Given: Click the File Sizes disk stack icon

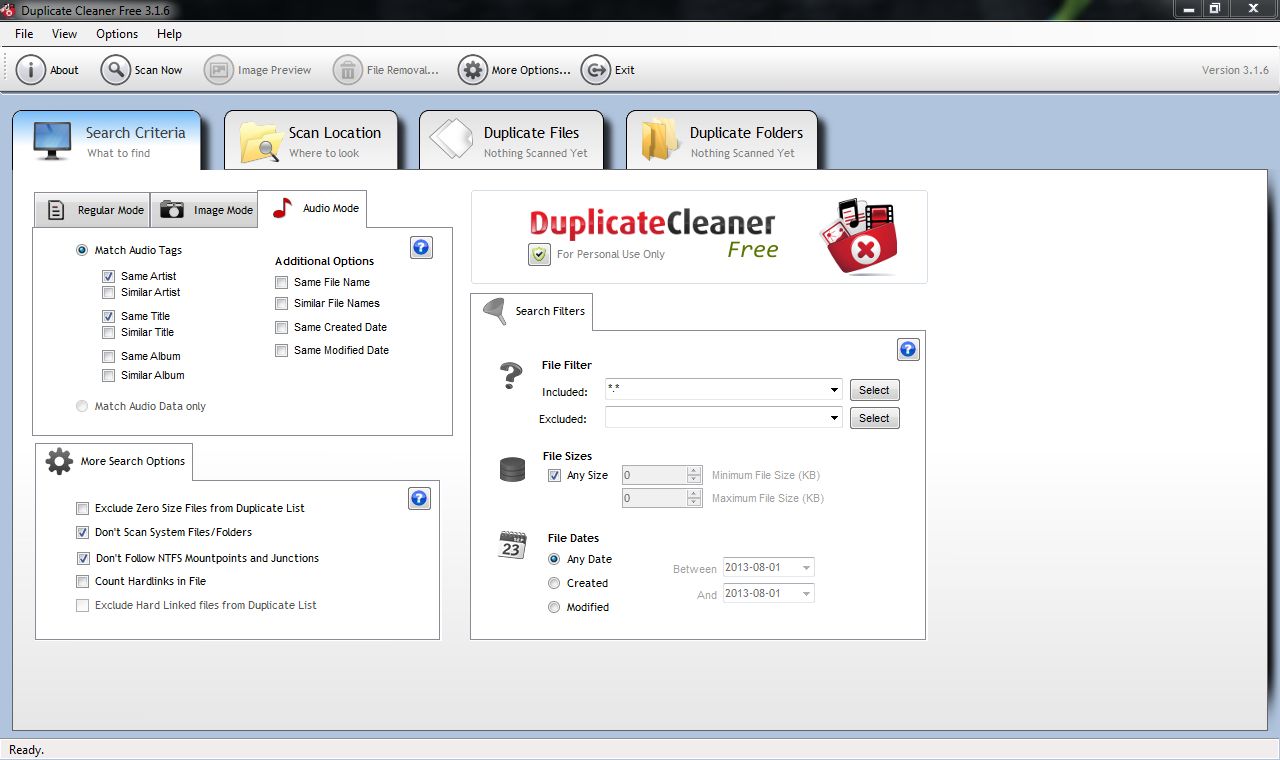Looking at the screenshot, I should click(x=512, y=469).
